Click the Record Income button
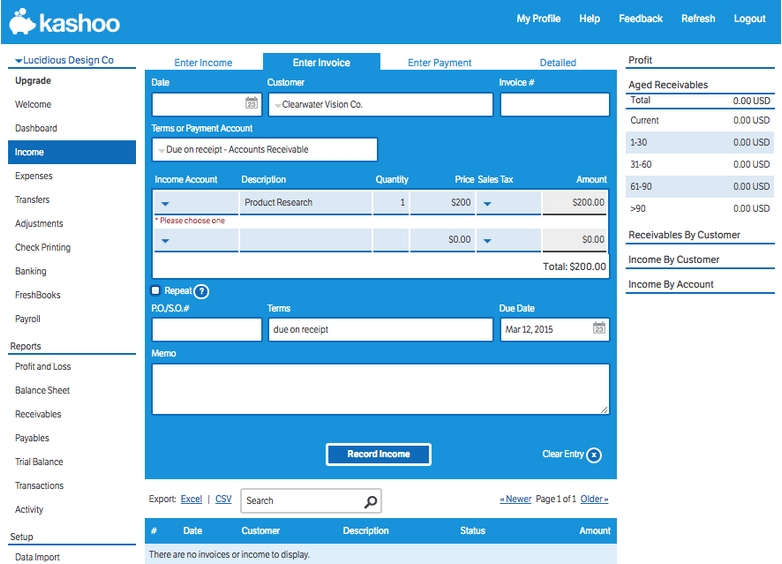782x564 pixels. pyautogui.click(x=379, y=454)
